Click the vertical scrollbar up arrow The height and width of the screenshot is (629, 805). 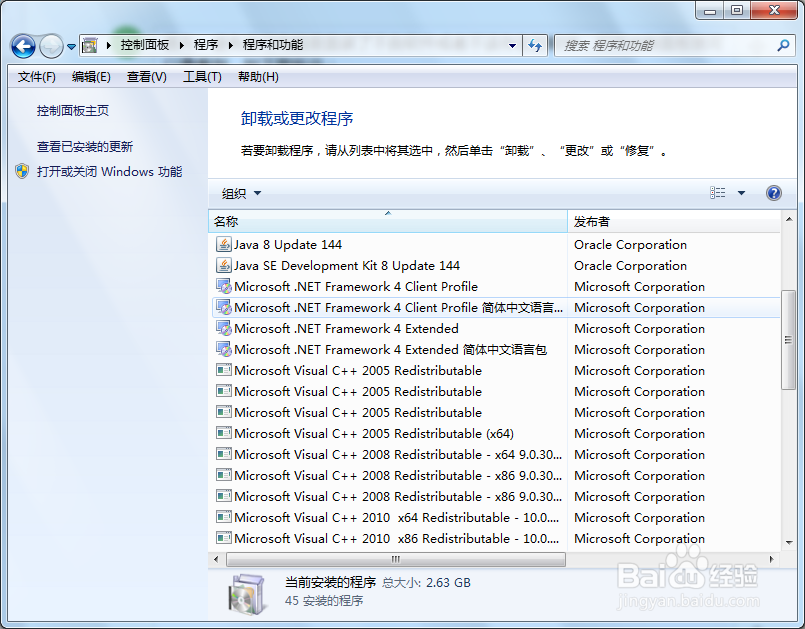tap(789, 219)
